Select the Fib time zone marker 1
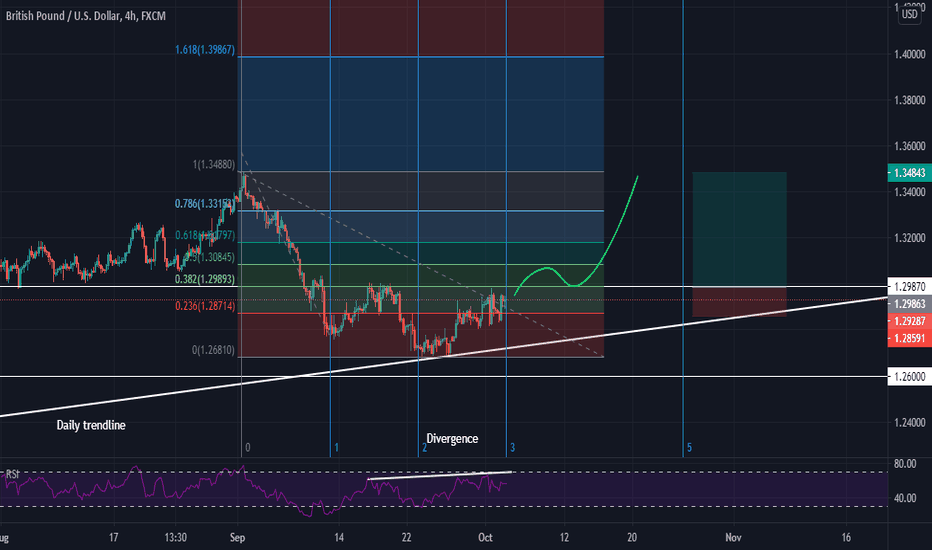The width and height of the screenshot is (932, 550). 336,448
